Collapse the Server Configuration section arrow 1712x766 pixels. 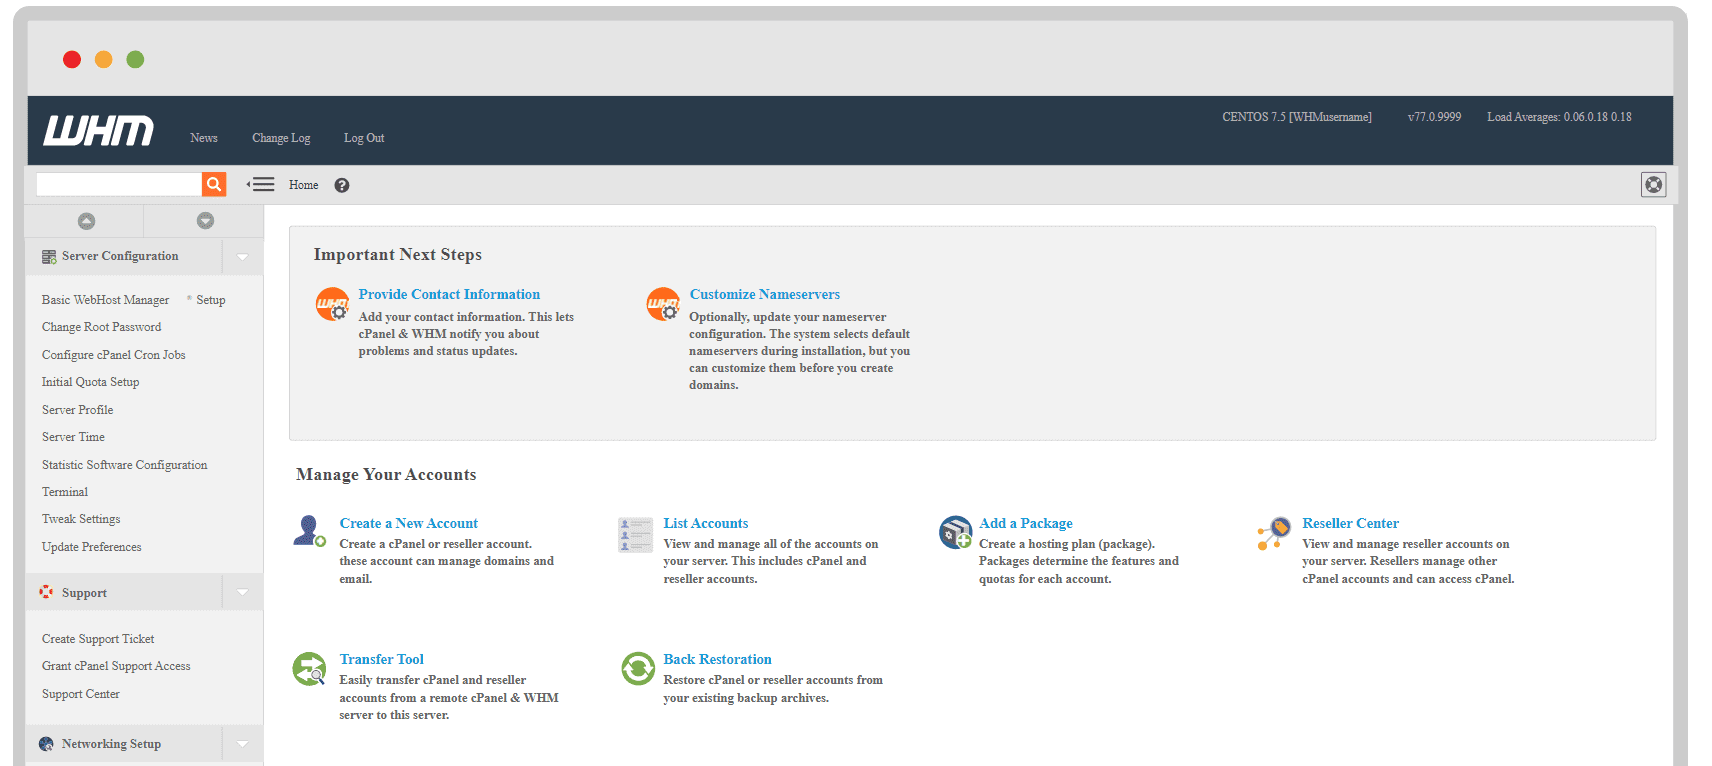coord(242,257)
